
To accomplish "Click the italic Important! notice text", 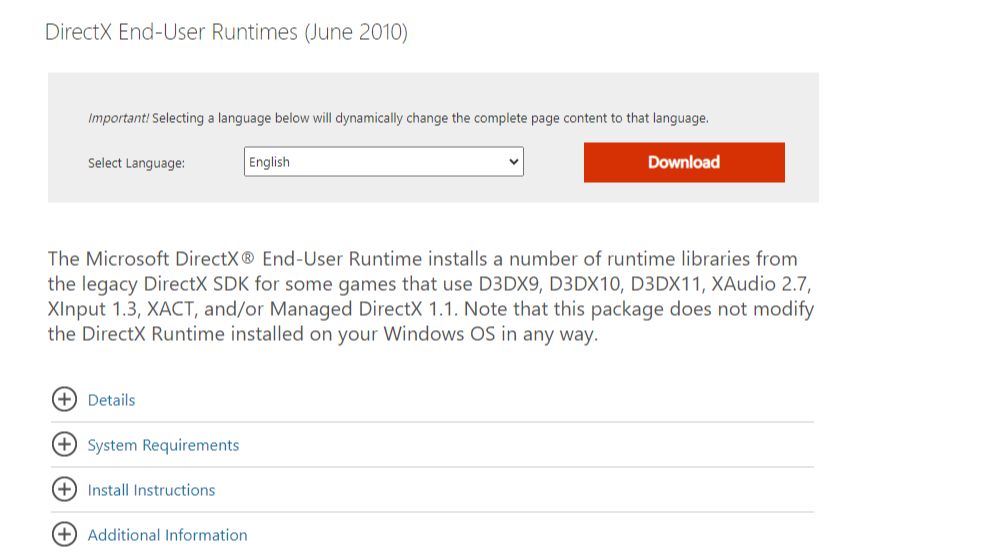I will [x=118, y=118].
